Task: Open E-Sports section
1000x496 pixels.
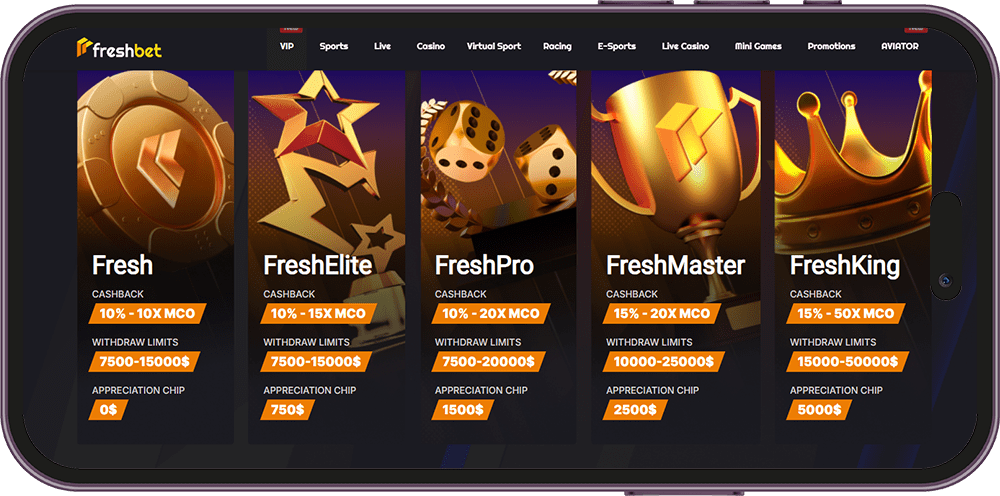Action: [617, 47]
